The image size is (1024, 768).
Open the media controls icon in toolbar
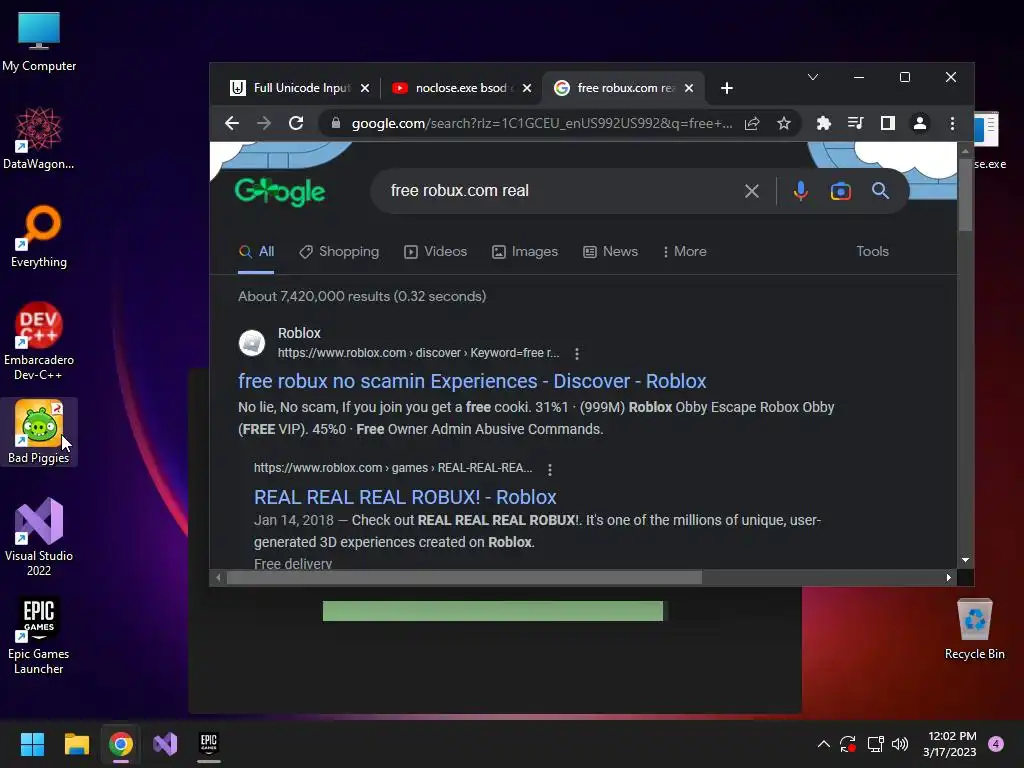click(856, 123)
